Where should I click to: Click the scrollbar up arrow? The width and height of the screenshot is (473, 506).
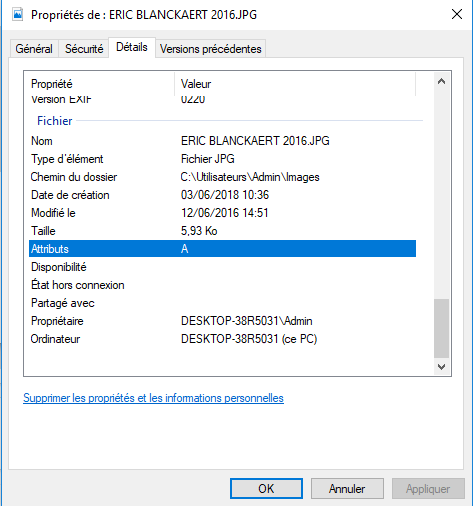(x=441, y=81)
